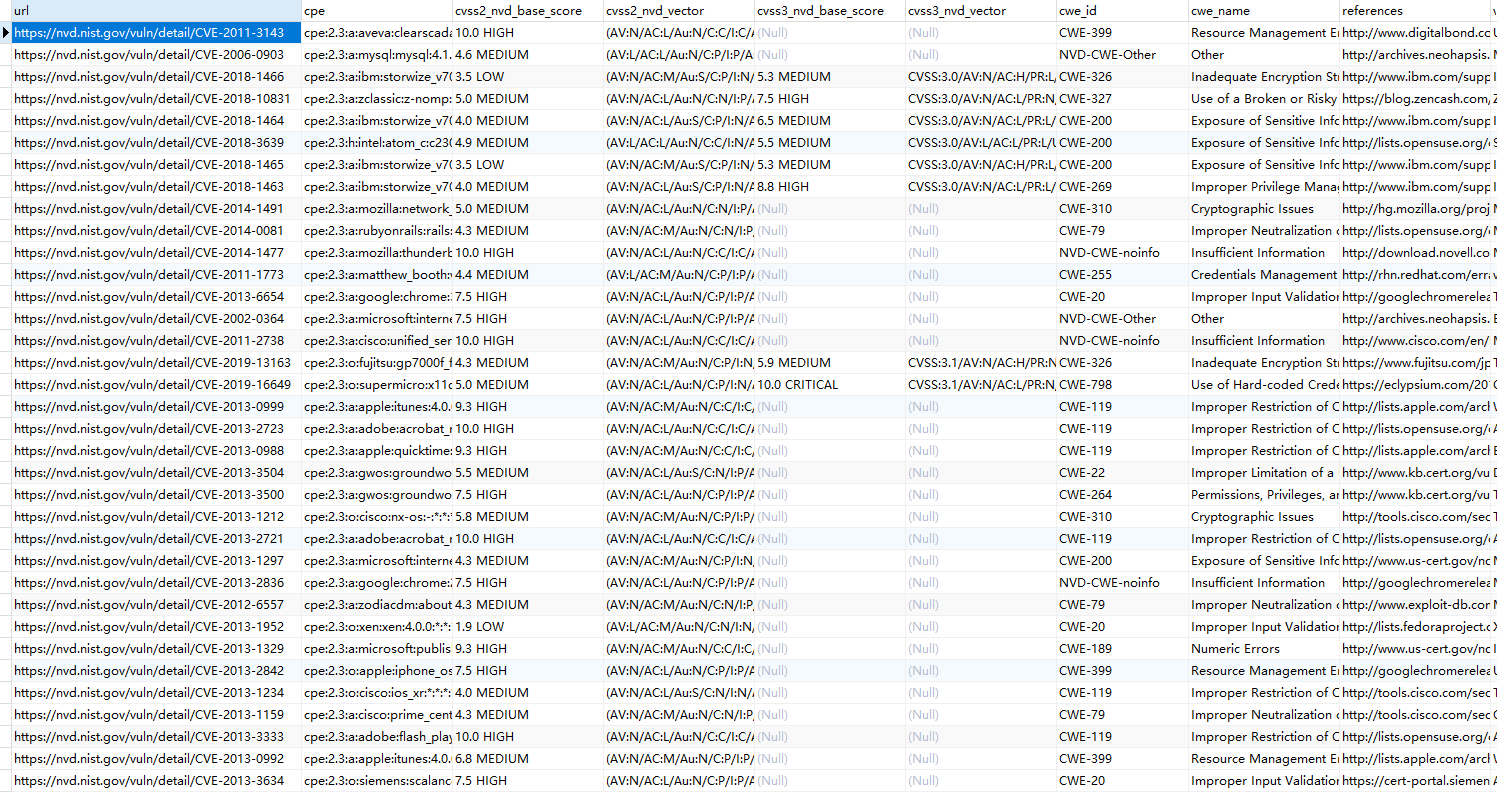This screenshot has height=808, width=1497.
Task: Select the cwe_name column header
Action: click(x=1264, y=11)
